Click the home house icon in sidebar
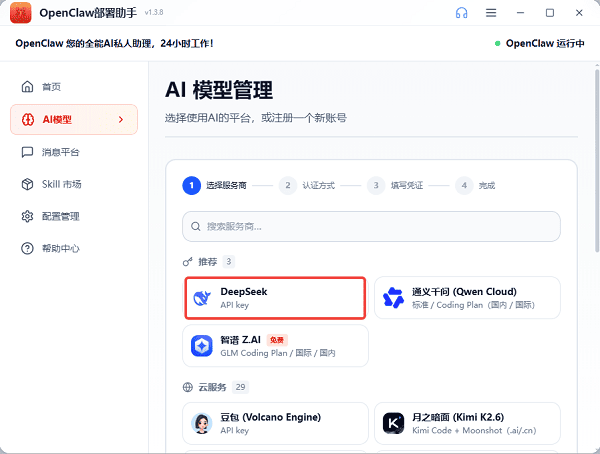Image resolution: width=600 pixels, height=454 pixels. (x=27, y=87)
